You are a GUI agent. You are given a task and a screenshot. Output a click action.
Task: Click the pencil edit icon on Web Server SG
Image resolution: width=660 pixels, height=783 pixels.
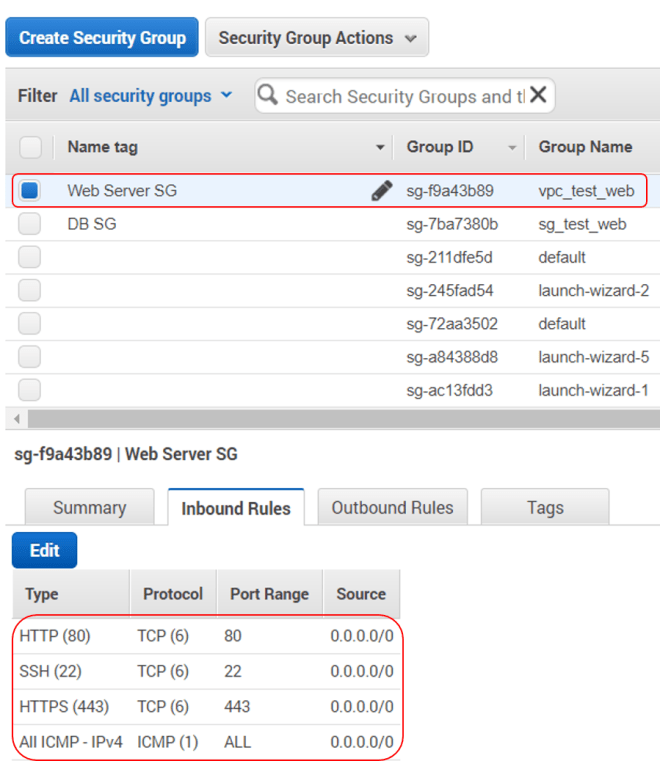[x=381, y=191]
